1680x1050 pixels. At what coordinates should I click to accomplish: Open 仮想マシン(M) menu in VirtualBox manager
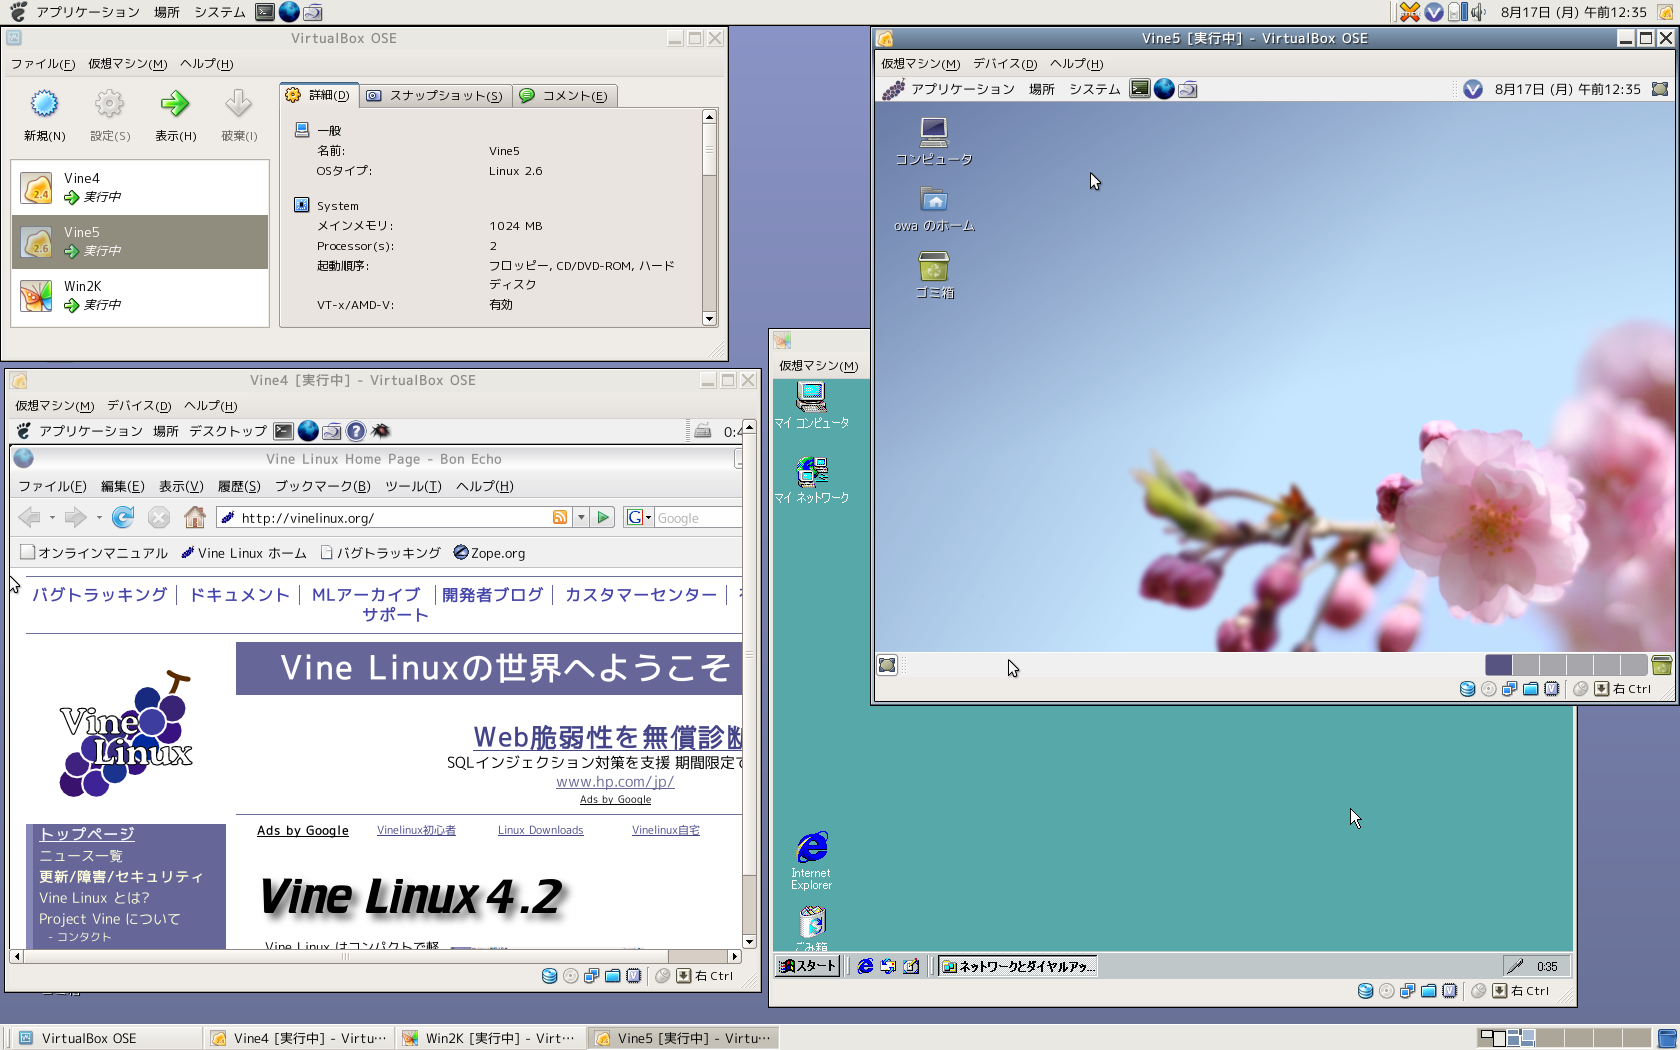pyautogui.click(x=127, y=64)
